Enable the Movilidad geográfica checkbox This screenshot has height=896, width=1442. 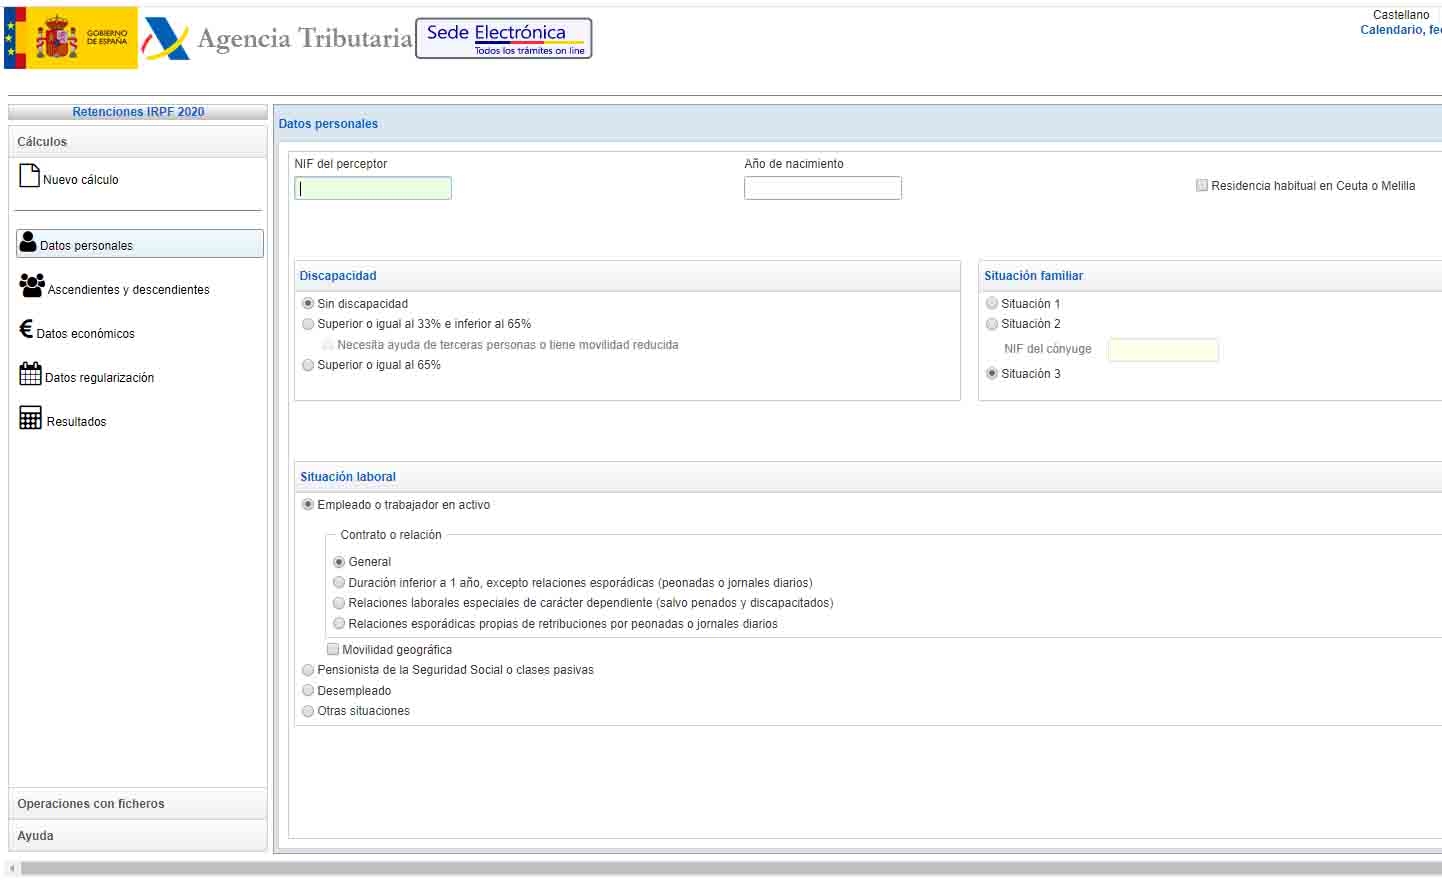(333, 649)
